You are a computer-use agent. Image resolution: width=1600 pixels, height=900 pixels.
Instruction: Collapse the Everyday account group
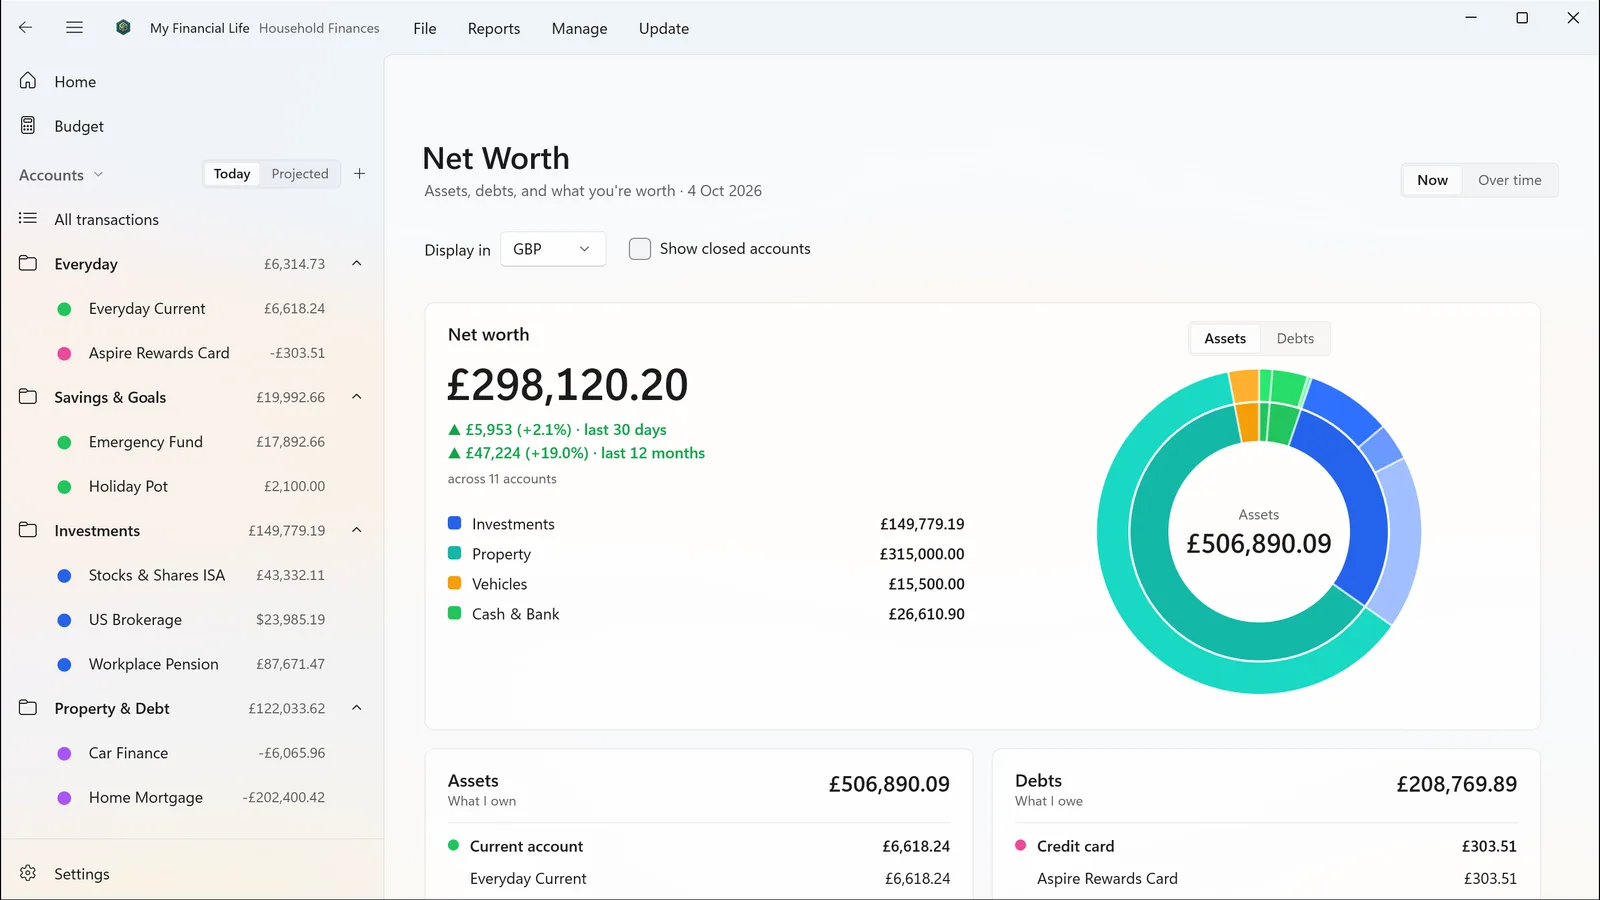click(x=357, y=264)
